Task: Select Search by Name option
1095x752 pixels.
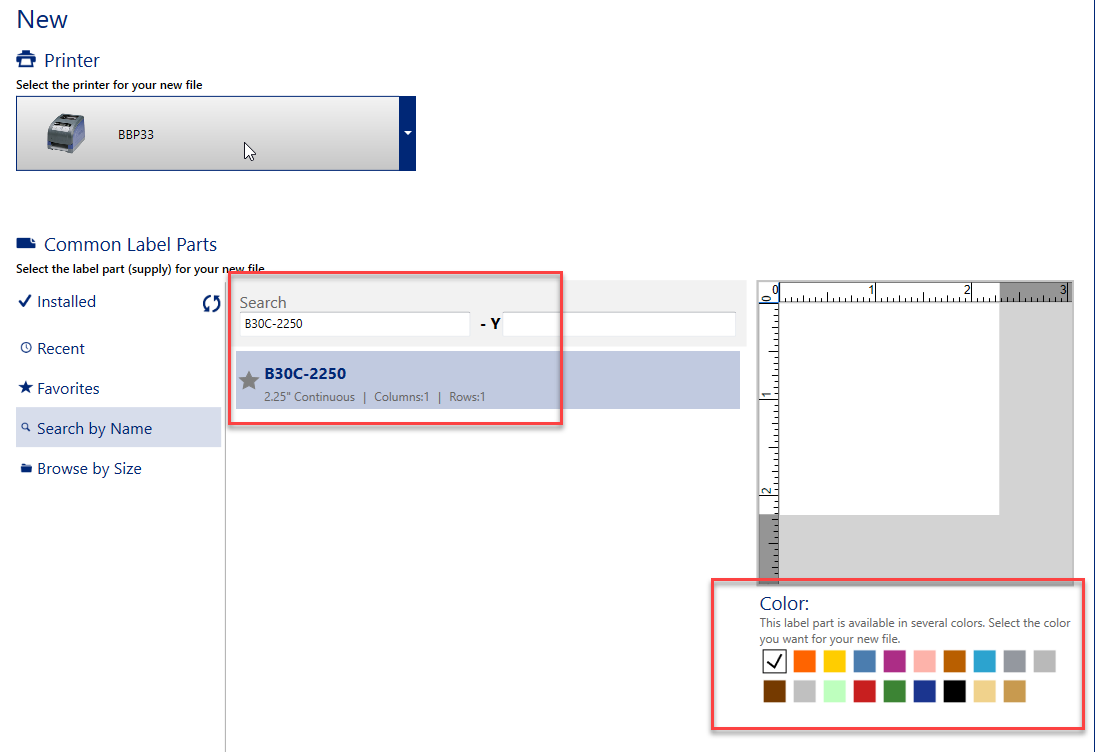Action: coord(94,429)
